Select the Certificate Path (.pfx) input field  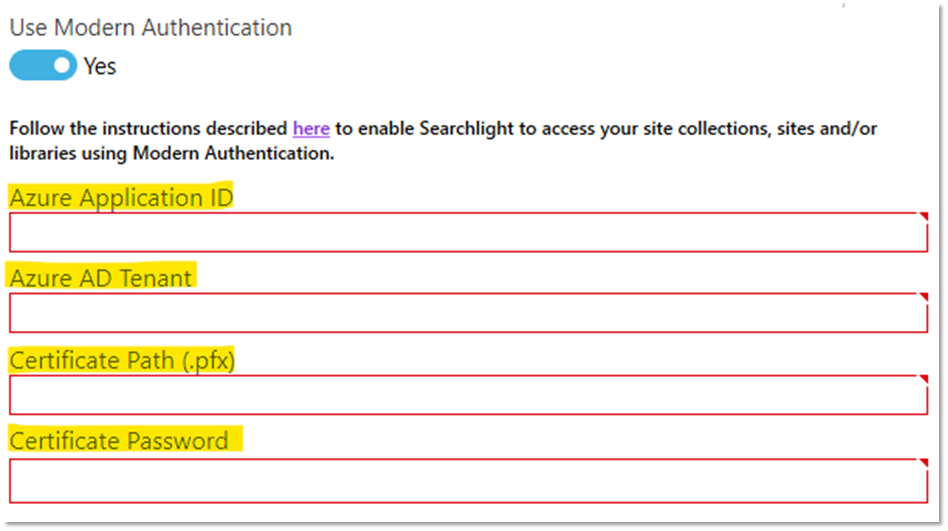pos(468,395)
